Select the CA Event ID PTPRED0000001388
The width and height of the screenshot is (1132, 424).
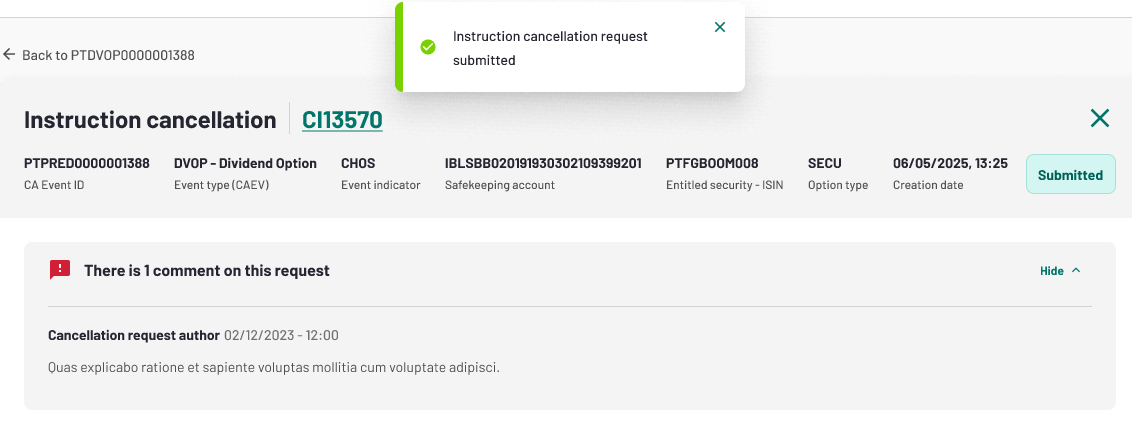coord(87,163)
